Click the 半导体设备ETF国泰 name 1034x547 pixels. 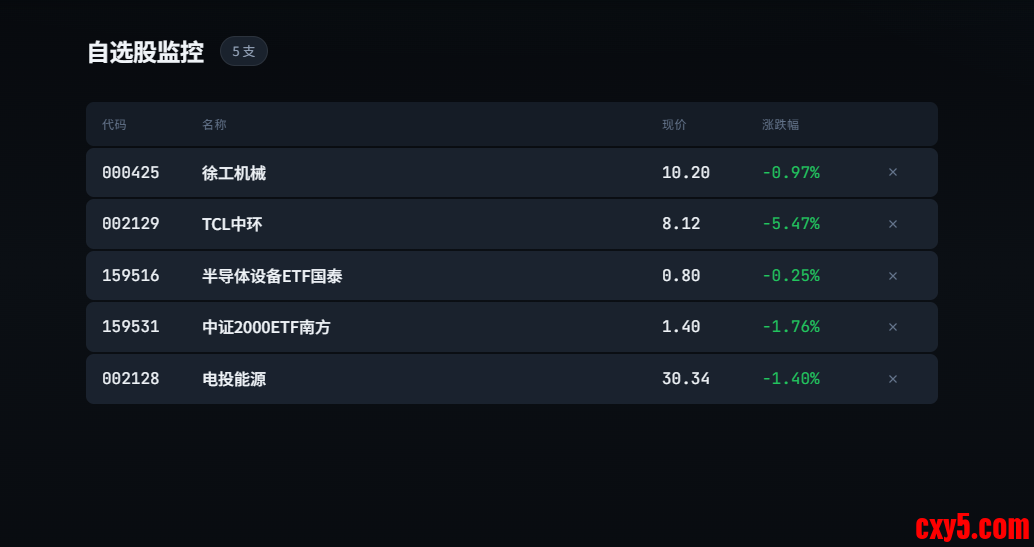pyautogui.click(x=272, y=276)
